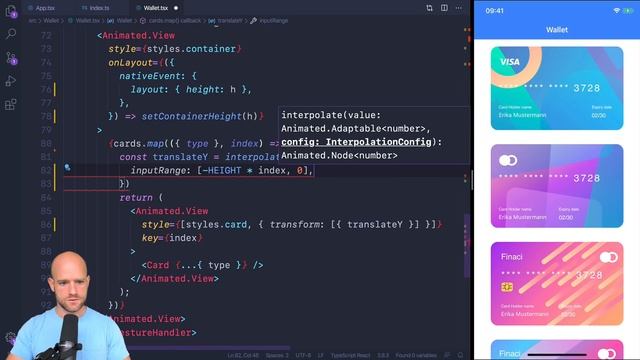Click the lightbulb quick-fix icon on line 82
640x360 pixels.
click(67, 167)
